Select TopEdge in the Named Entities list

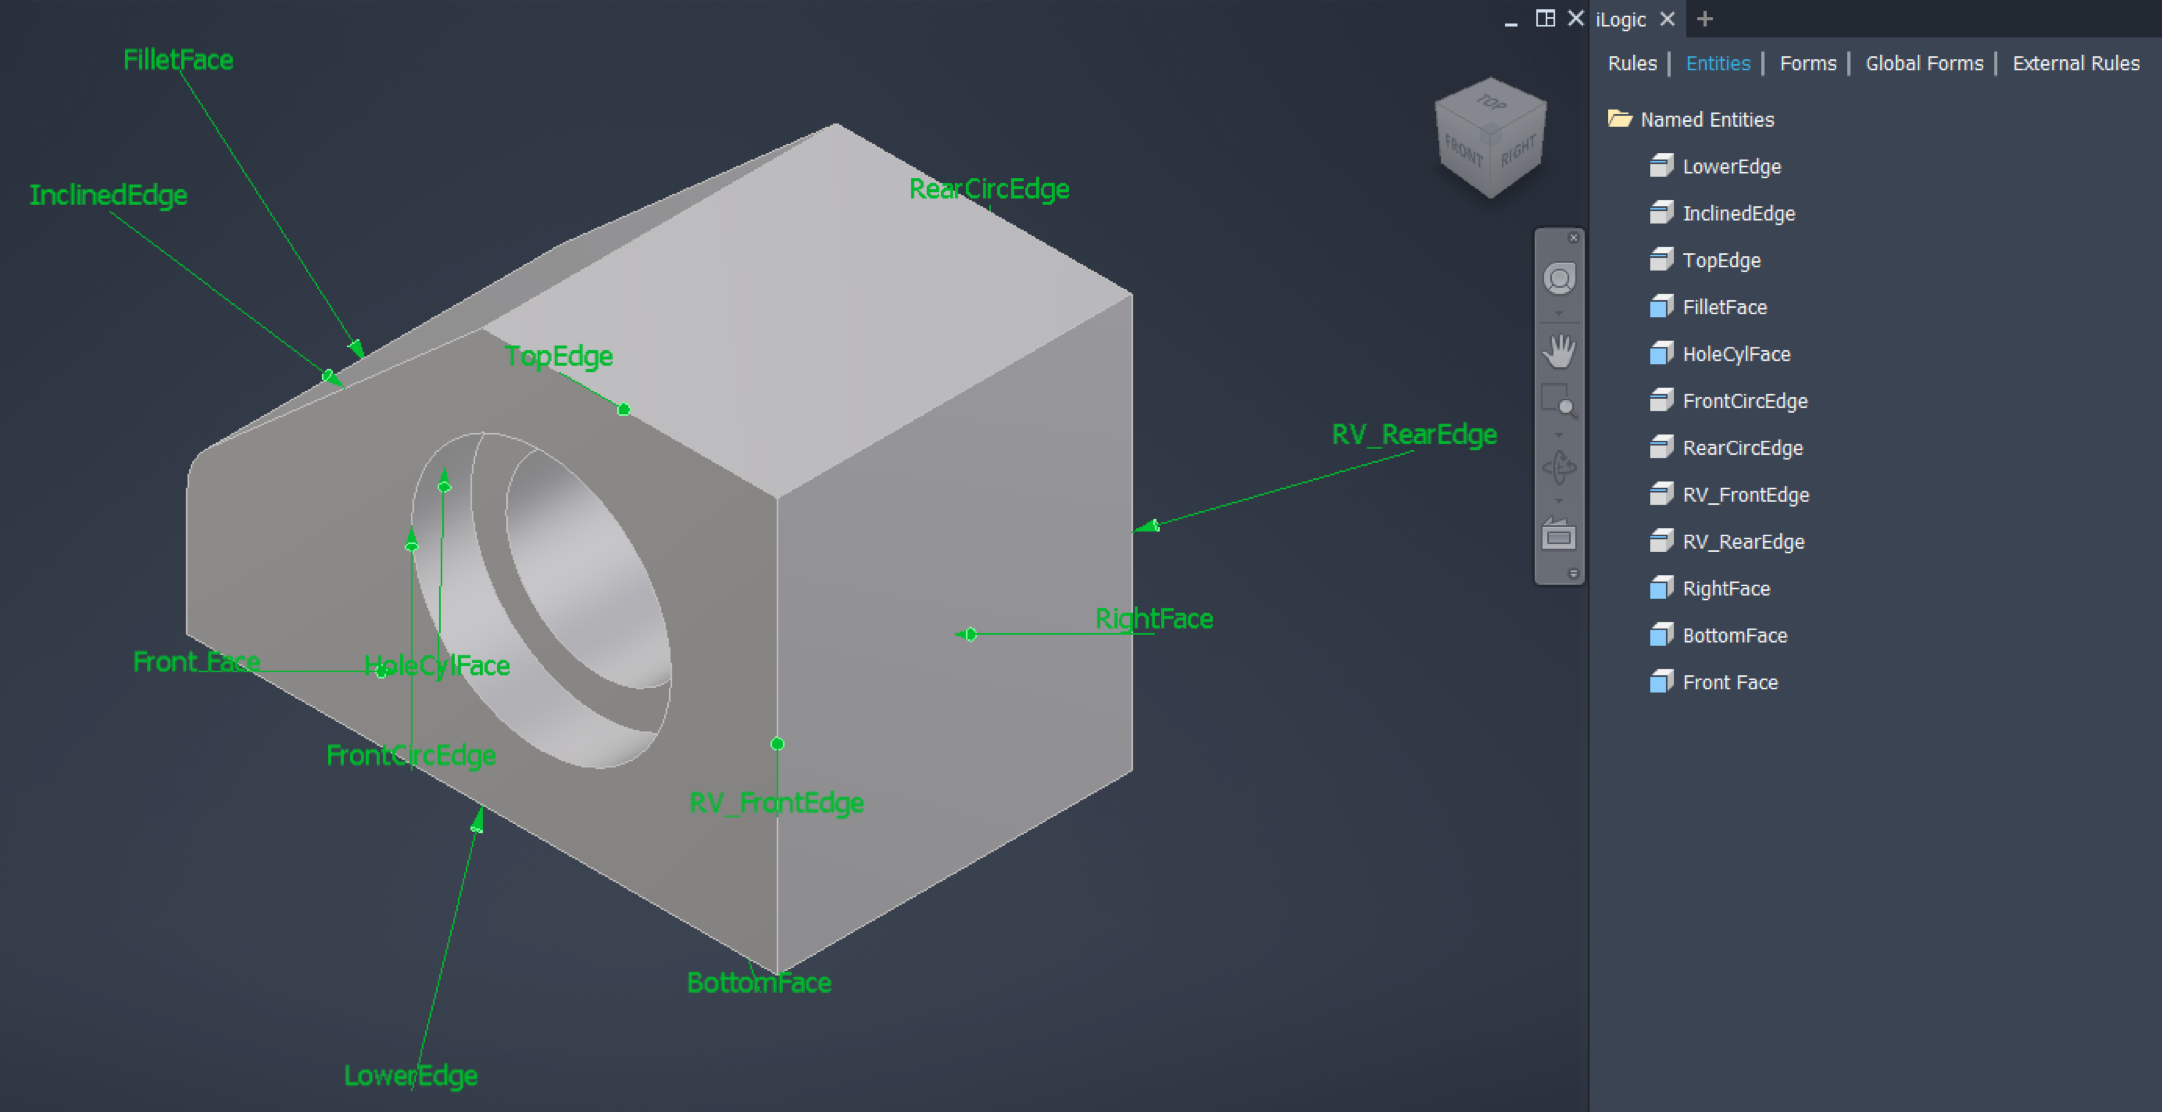(1722, 260)
